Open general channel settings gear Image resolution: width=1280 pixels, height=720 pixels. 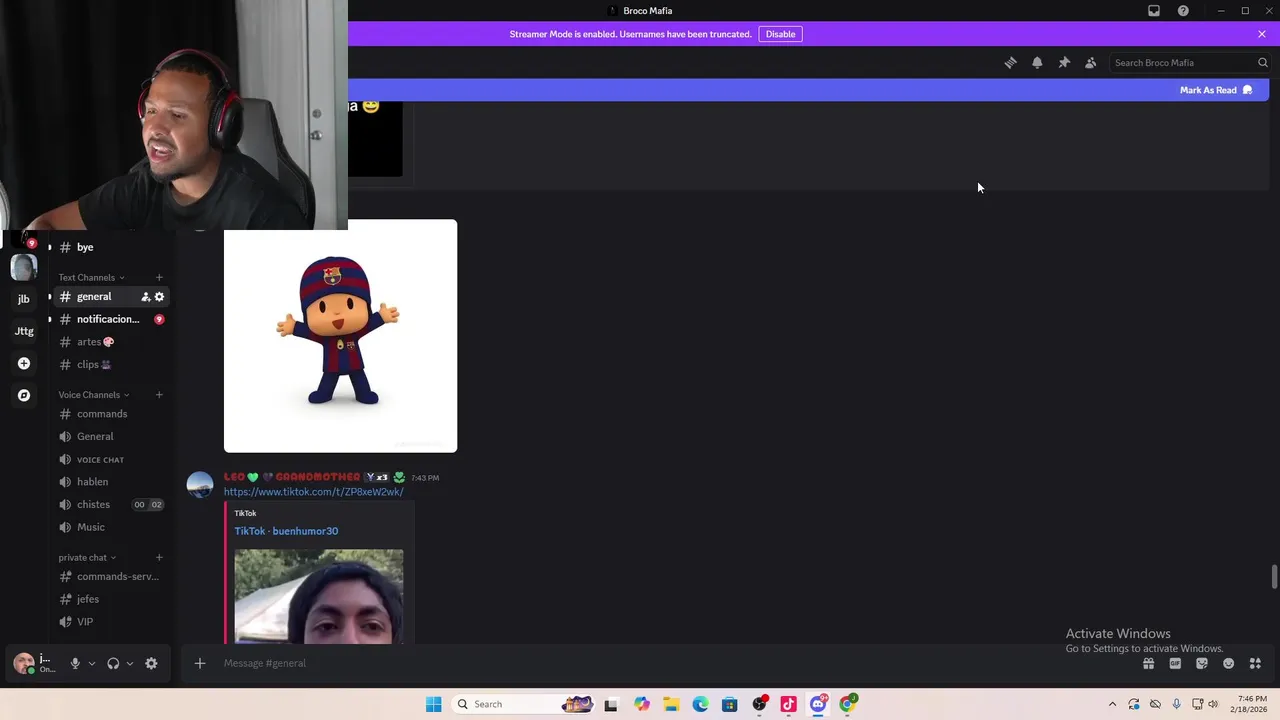159,297
